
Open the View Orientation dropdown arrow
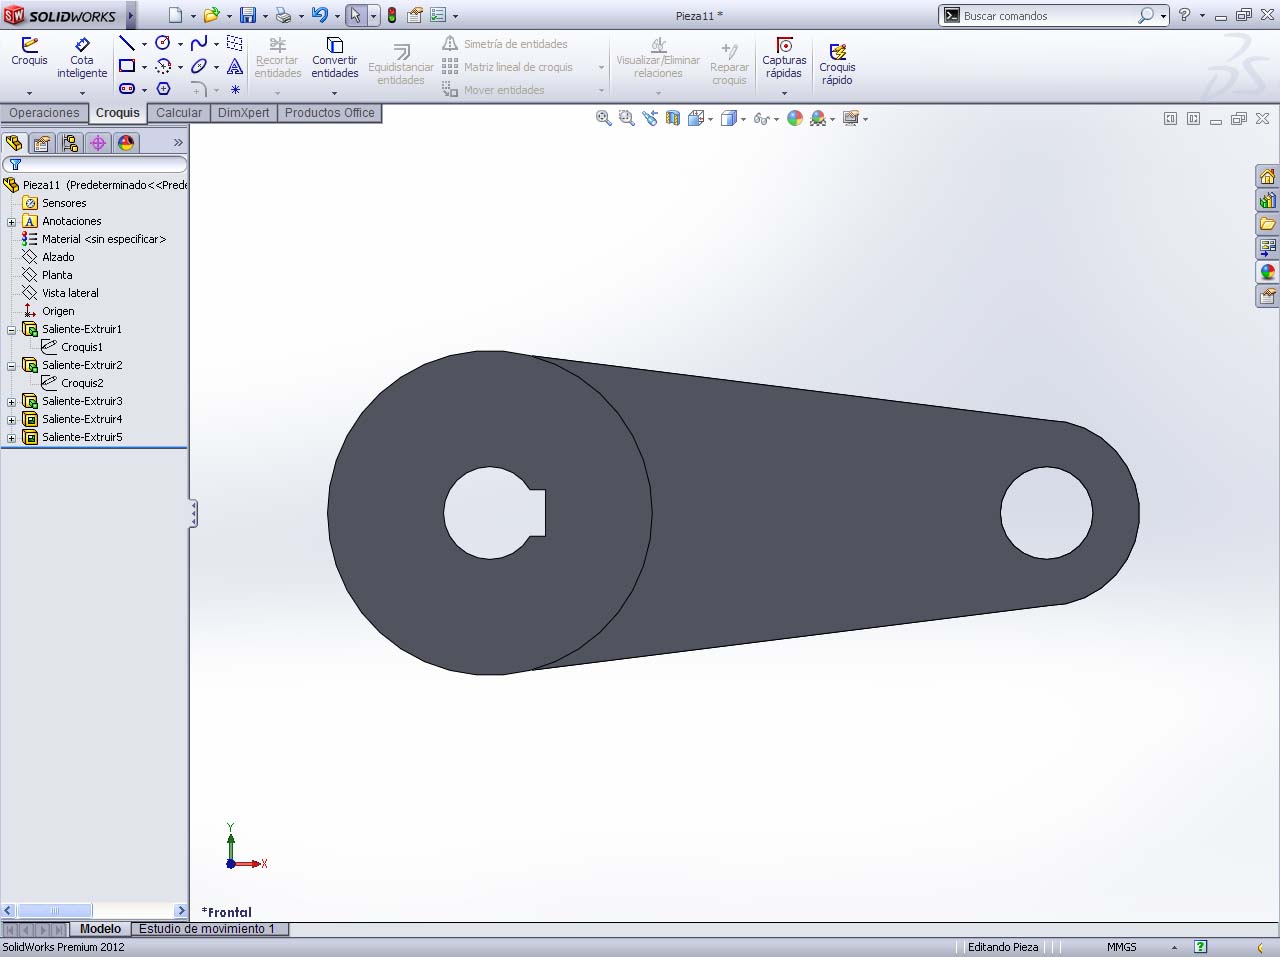(x=710, y=119)
